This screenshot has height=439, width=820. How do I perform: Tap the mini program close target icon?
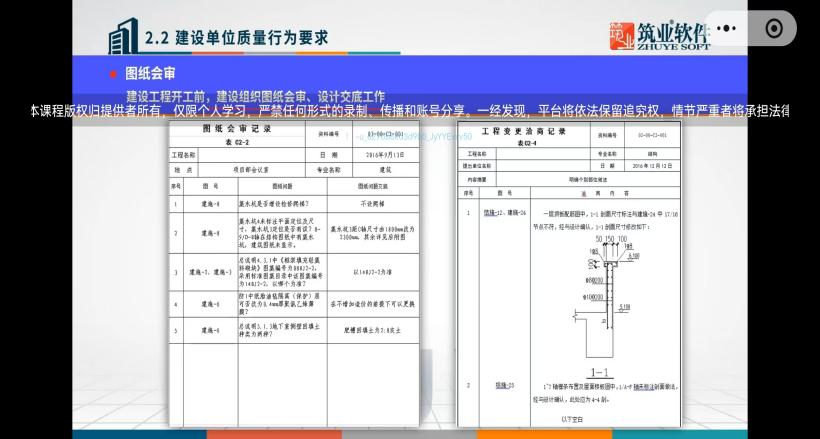pyautogui.click(x=775, y=29)
